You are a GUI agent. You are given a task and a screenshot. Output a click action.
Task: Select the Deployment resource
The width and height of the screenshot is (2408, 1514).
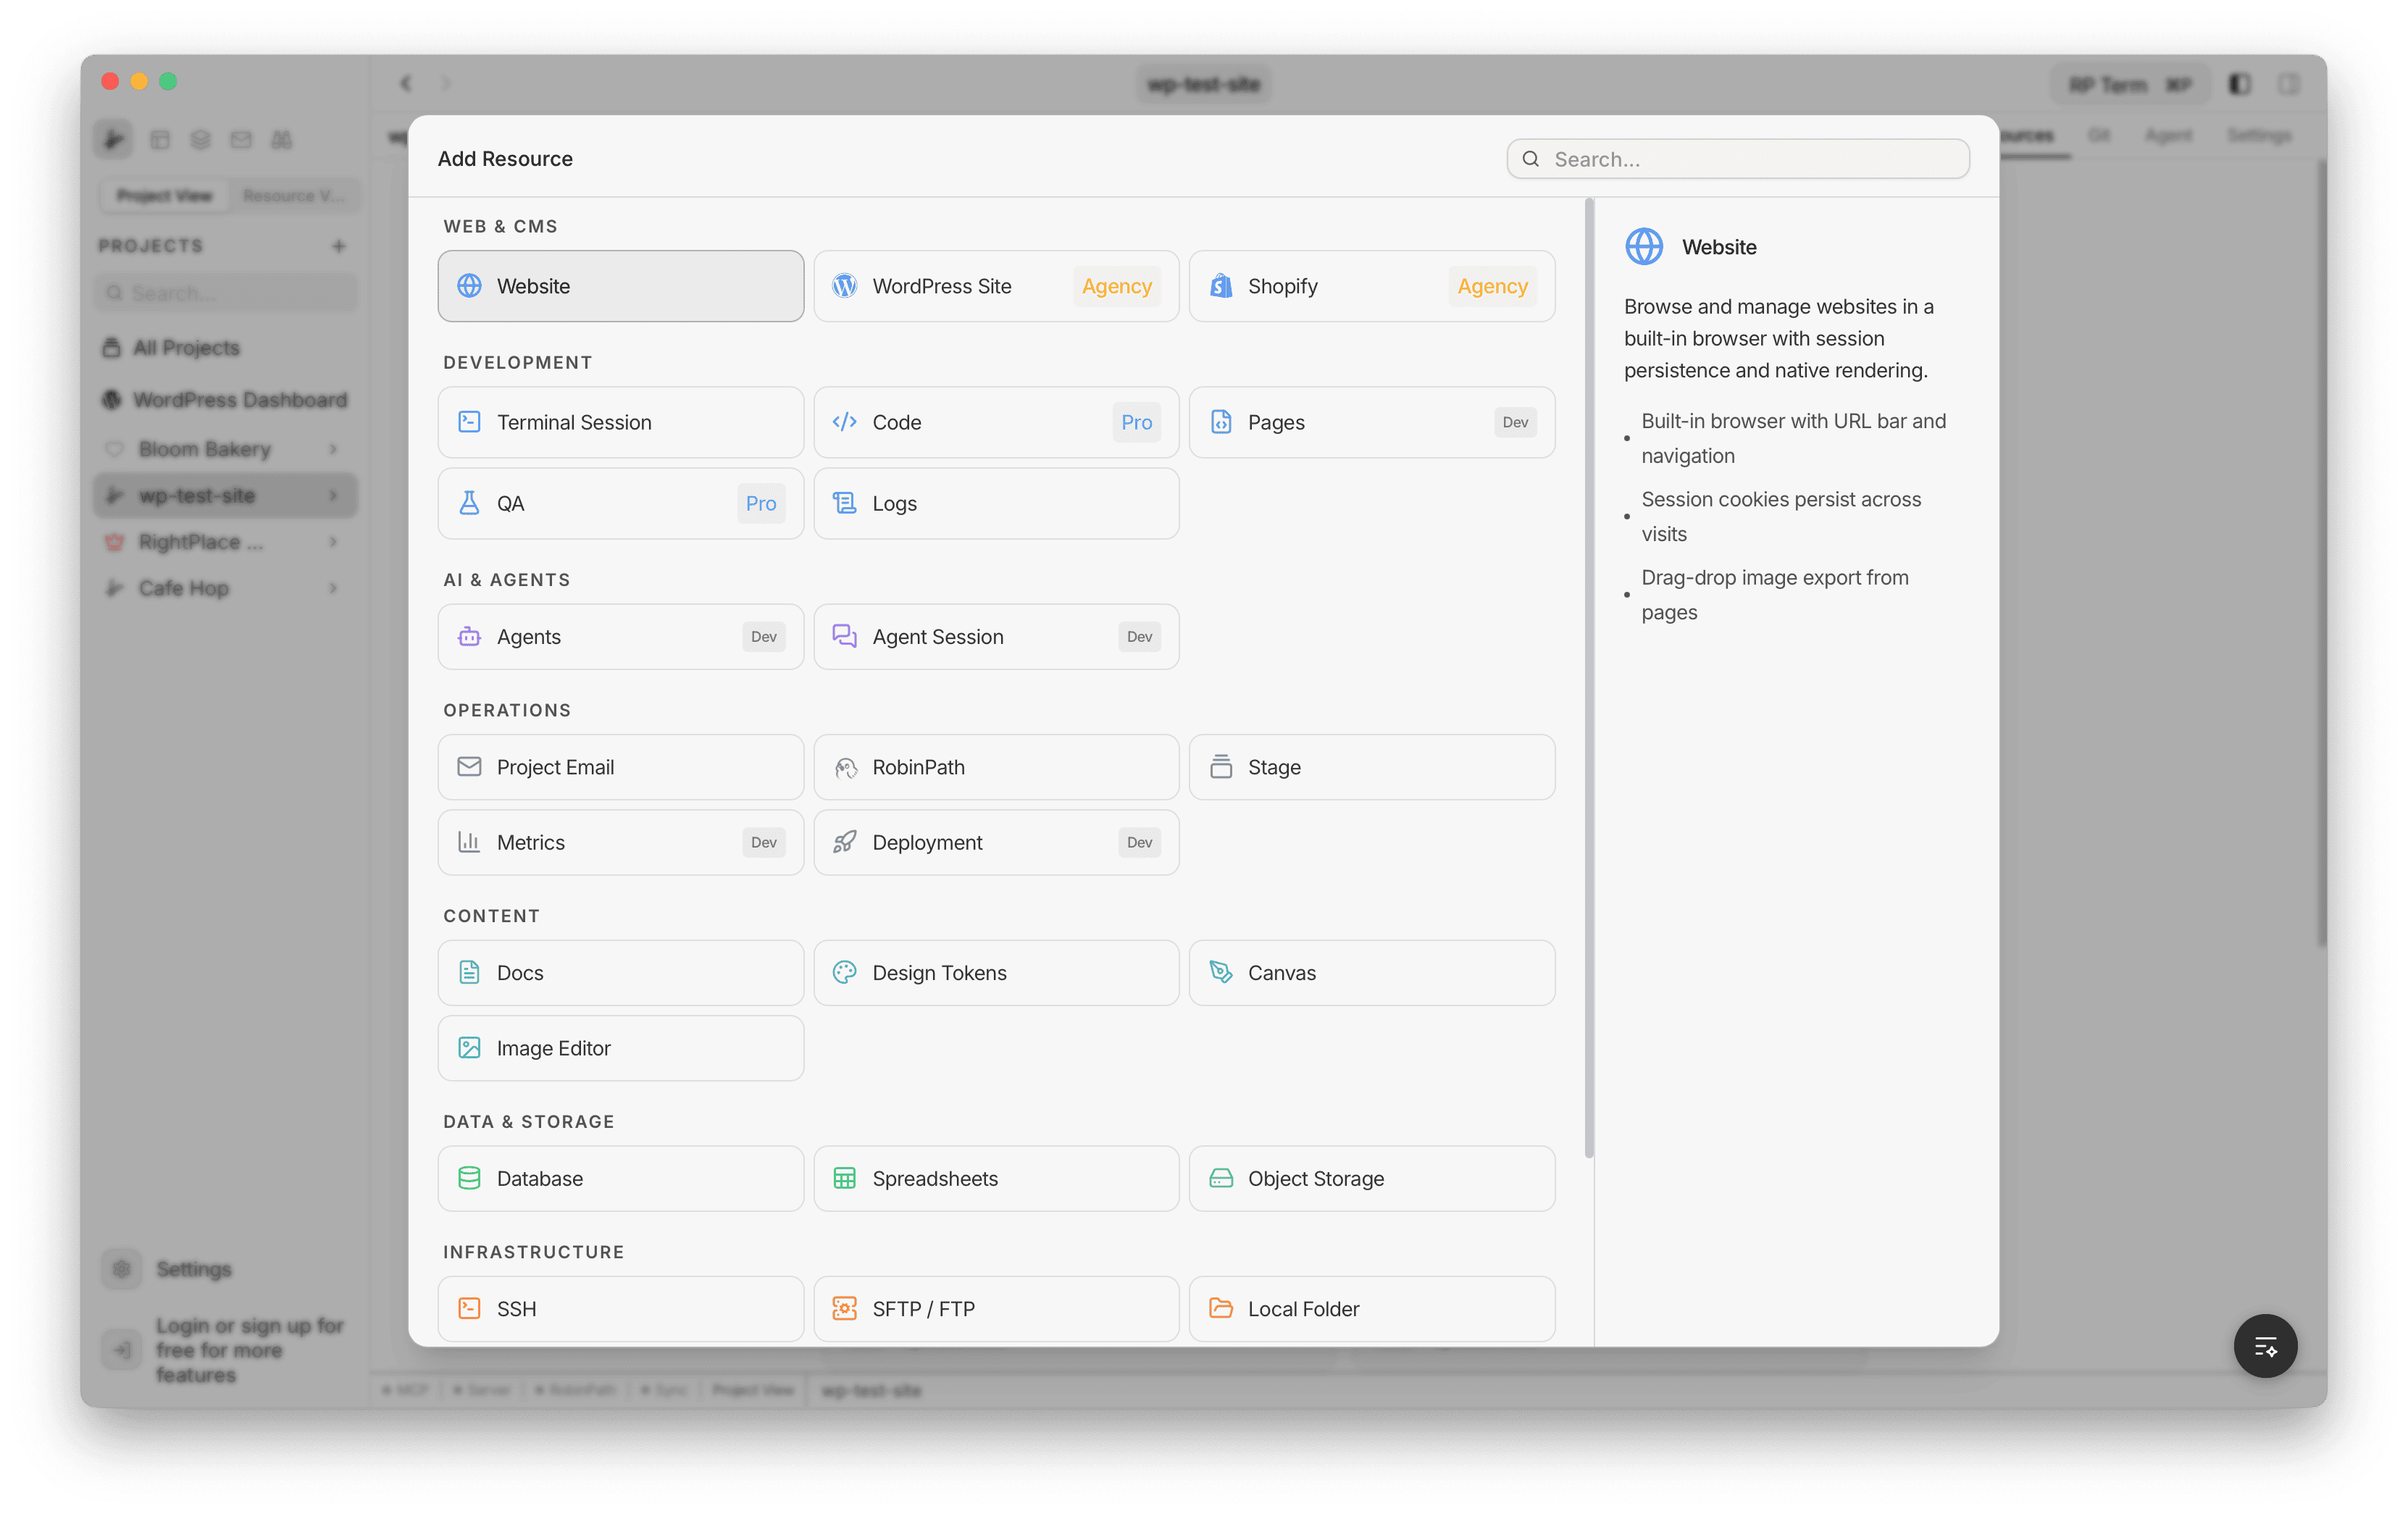(x=995, y=842)
